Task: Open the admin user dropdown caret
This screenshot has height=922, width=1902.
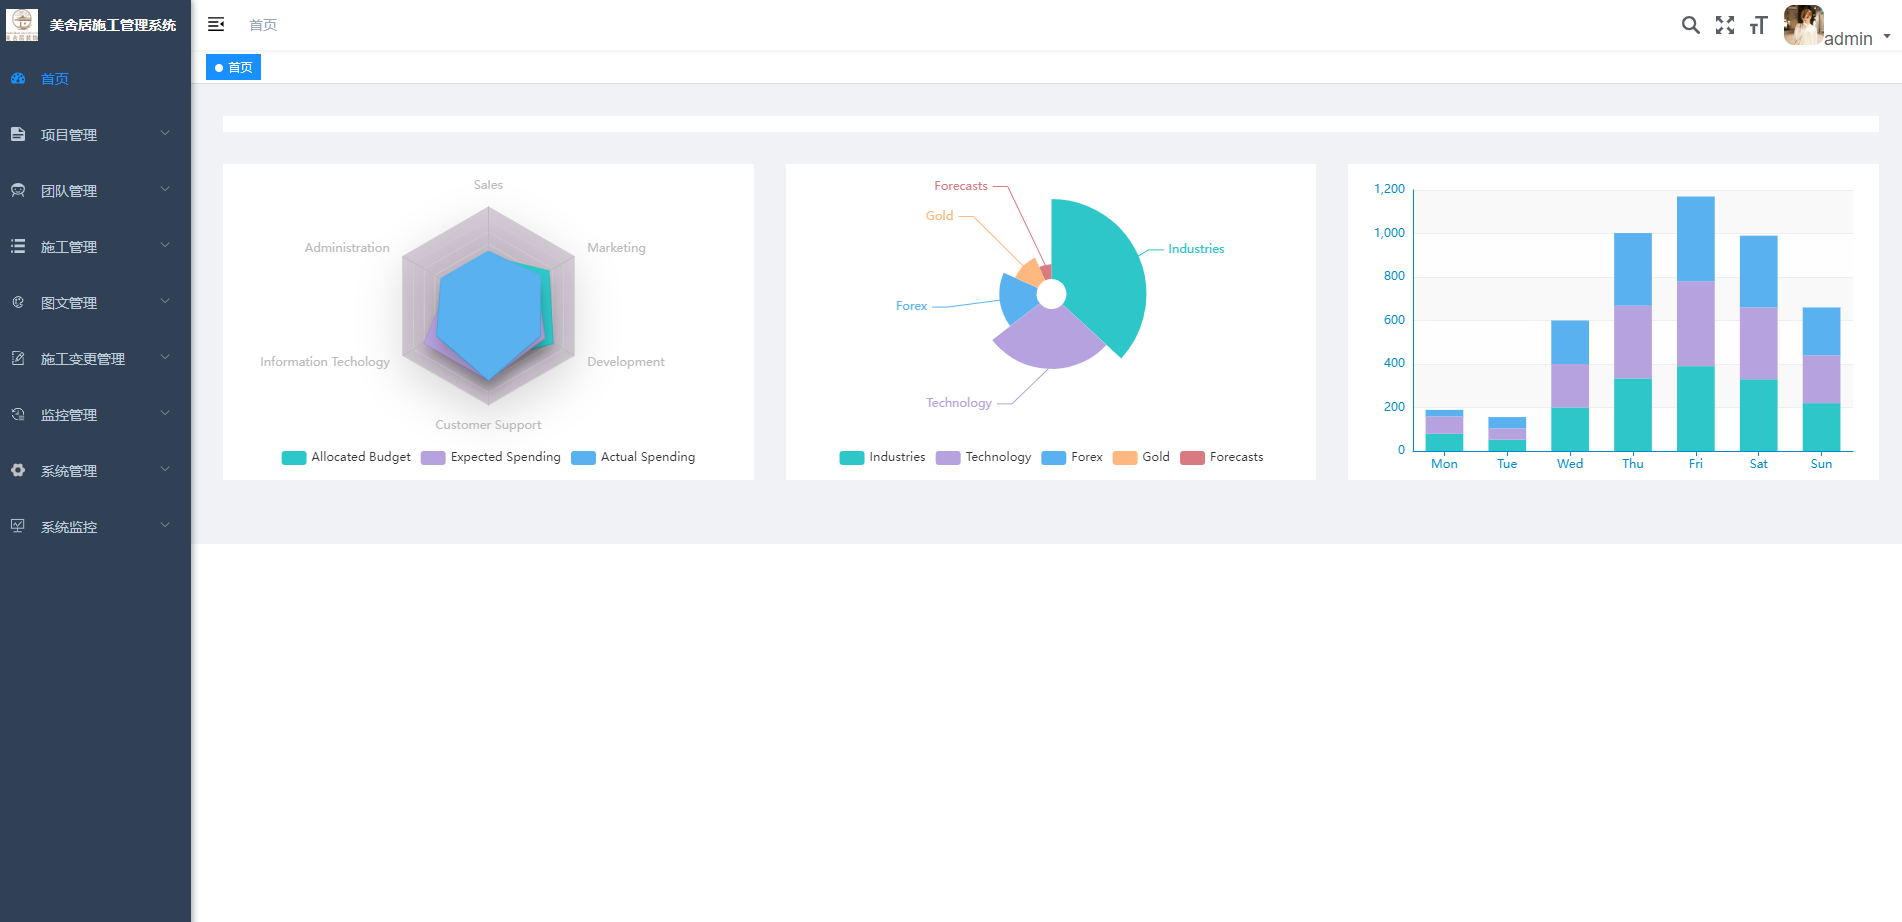Action: pyautogui.click(x=1887, y=36)
